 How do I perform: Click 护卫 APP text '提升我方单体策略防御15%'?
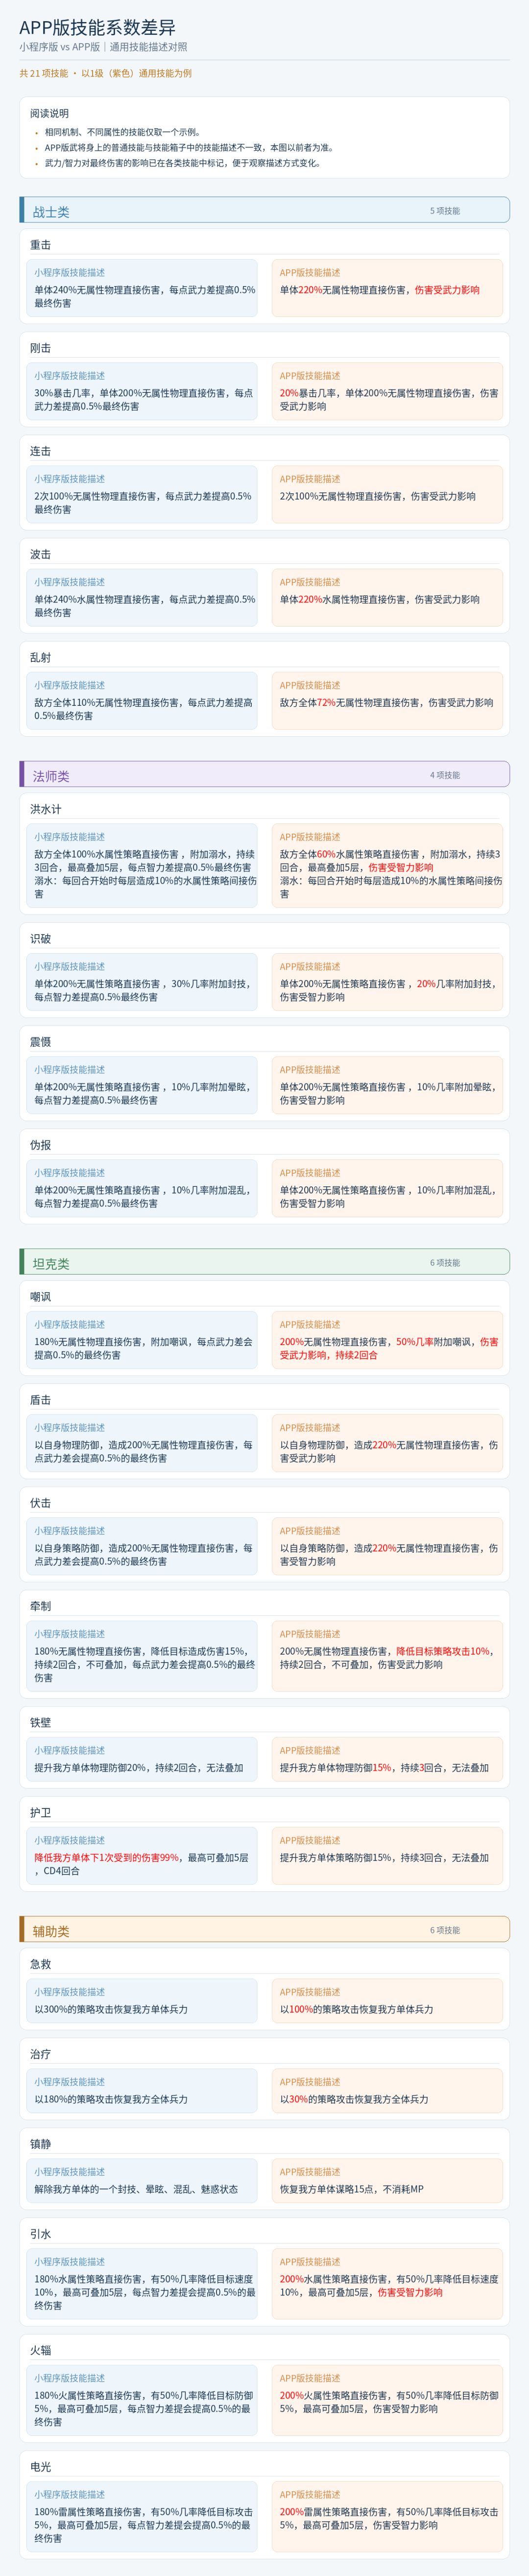[336, 1857]
